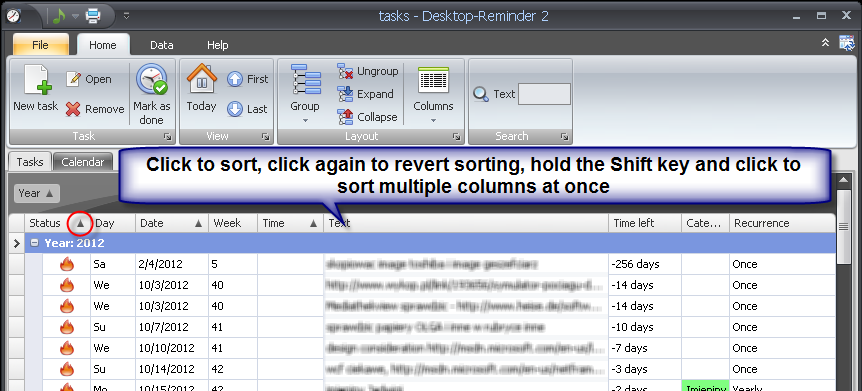Open the File menu tab
This screenshot has width=862, height=391.
tap(40, 45)
